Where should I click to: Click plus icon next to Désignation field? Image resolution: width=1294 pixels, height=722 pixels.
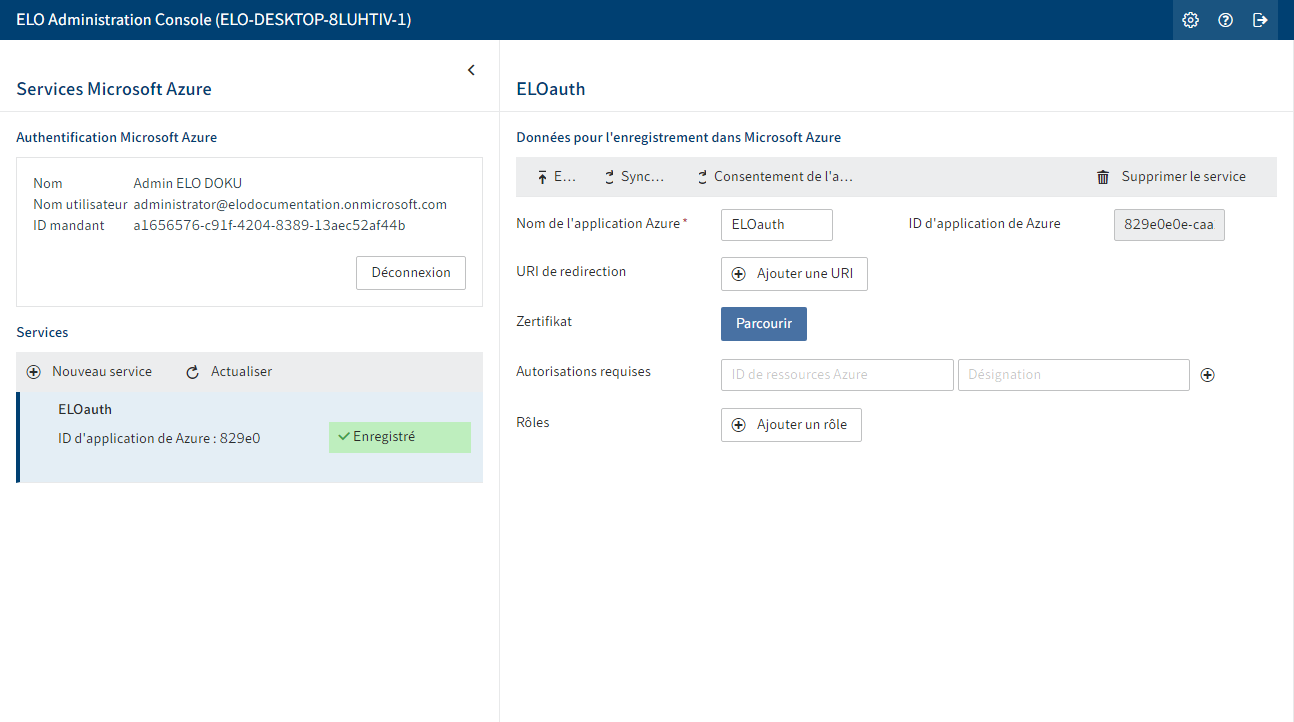coord(1207,375)
